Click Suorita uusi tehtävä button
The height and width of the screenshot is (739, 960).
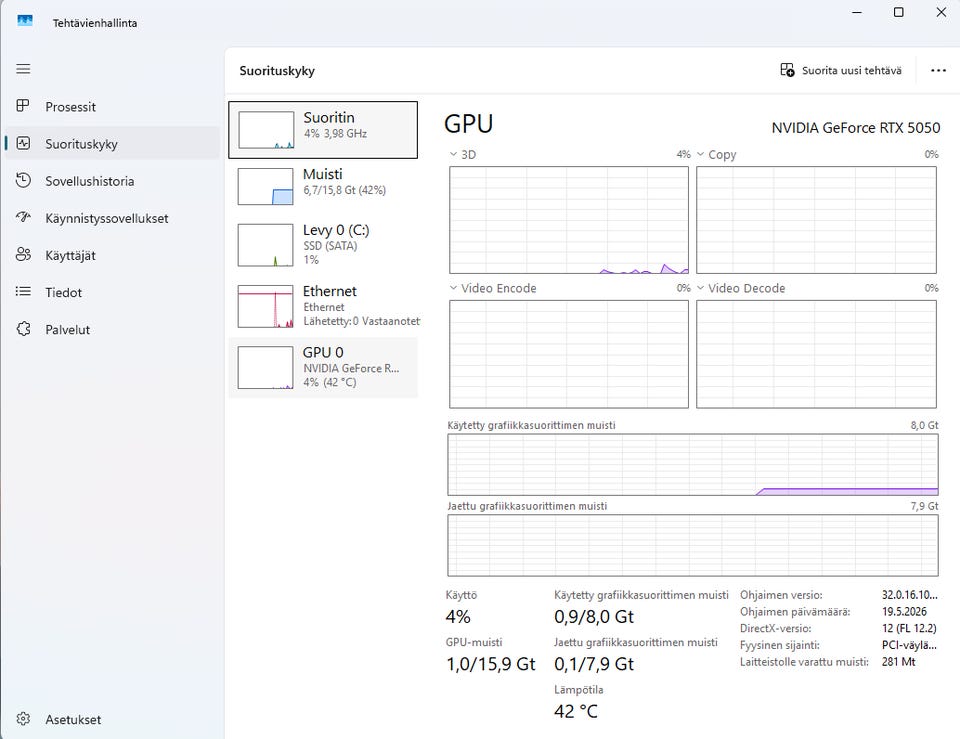click(841, 70)
